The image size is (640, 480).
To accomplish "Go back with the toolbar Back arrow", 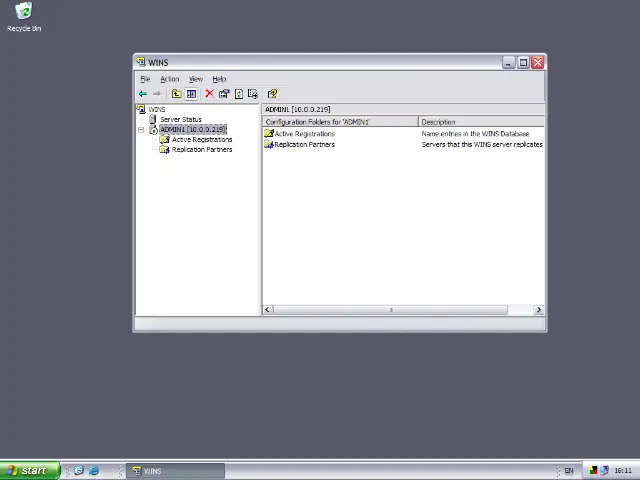I will (x=142, y=94).
